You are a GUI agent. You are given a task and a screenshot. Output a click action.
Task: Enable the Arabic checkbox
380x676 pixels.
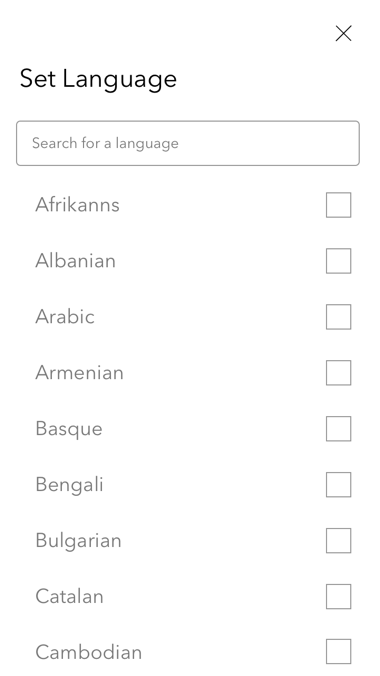click(x=339, y=317)
